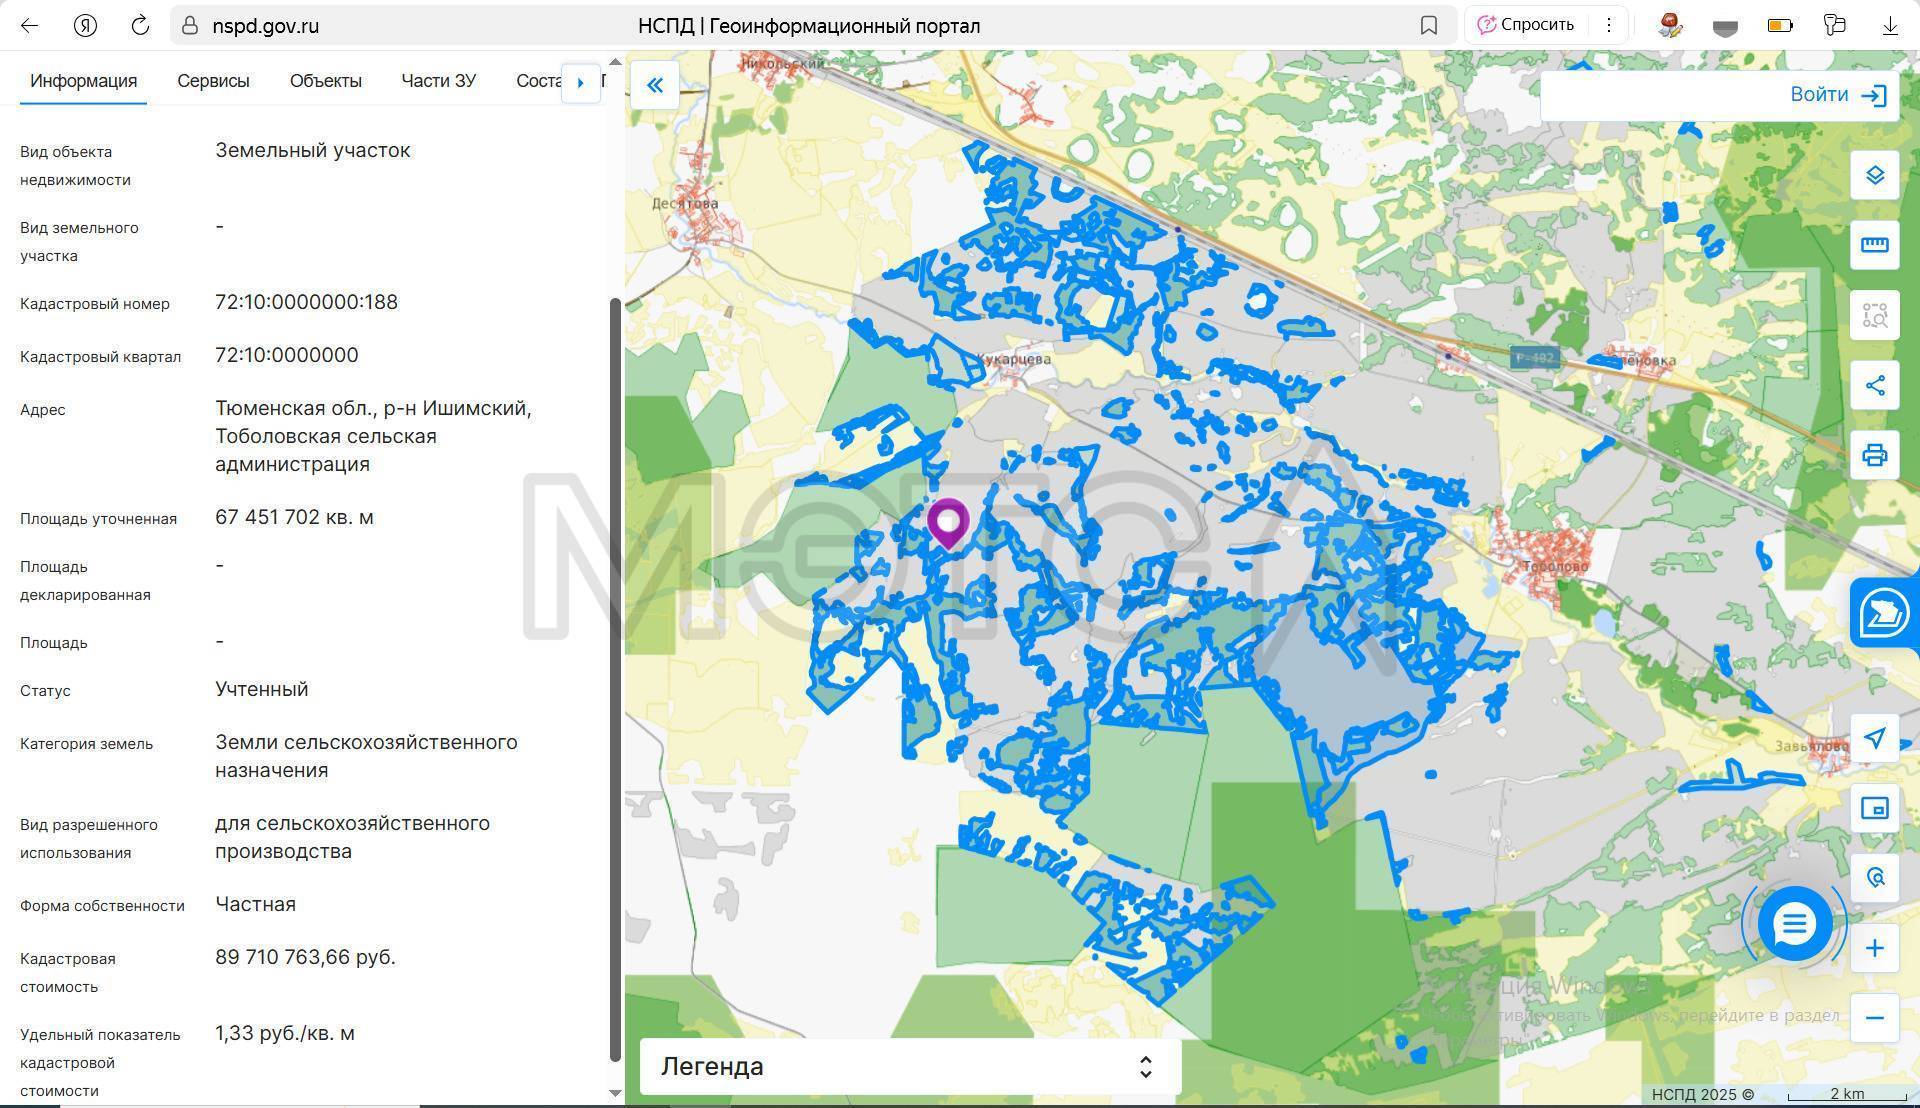Open the map layers icon
The height and width of the screenshot is (1108, 1920).
(1874, 176)
